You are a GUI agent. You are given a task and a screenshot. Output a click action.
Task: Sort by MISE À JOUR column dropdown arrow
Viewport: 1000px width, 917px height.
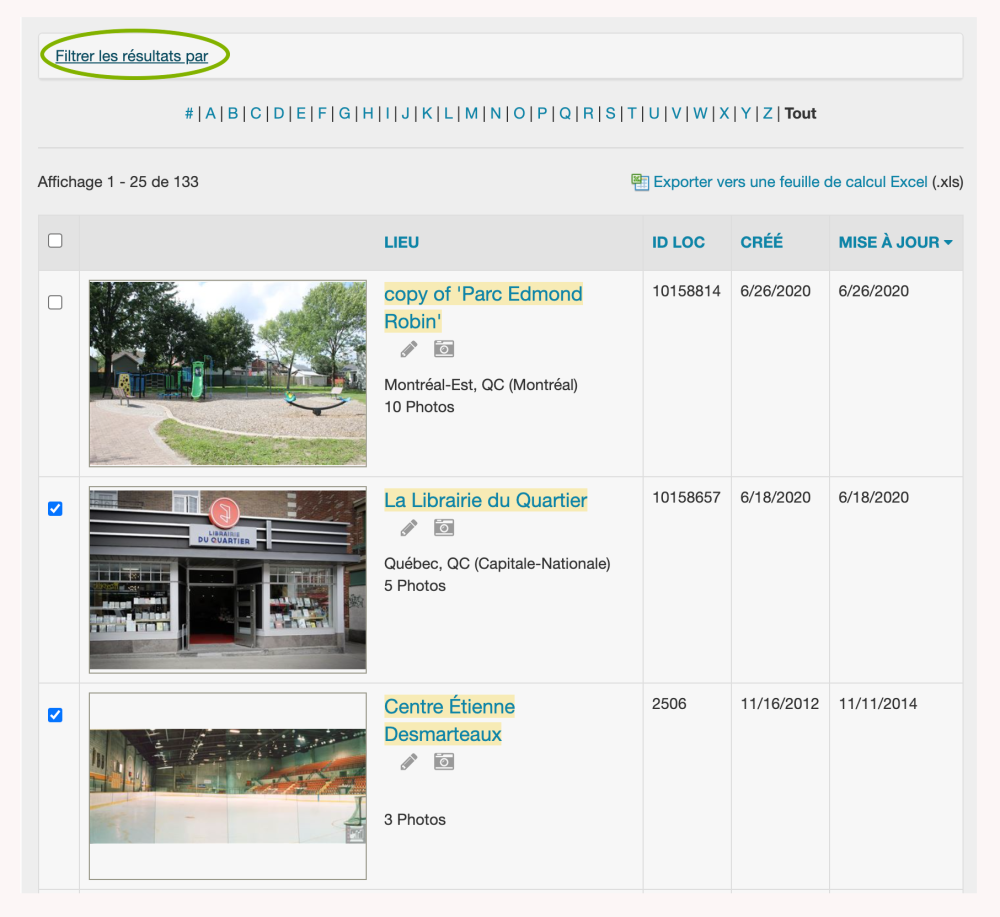(948, 242)
